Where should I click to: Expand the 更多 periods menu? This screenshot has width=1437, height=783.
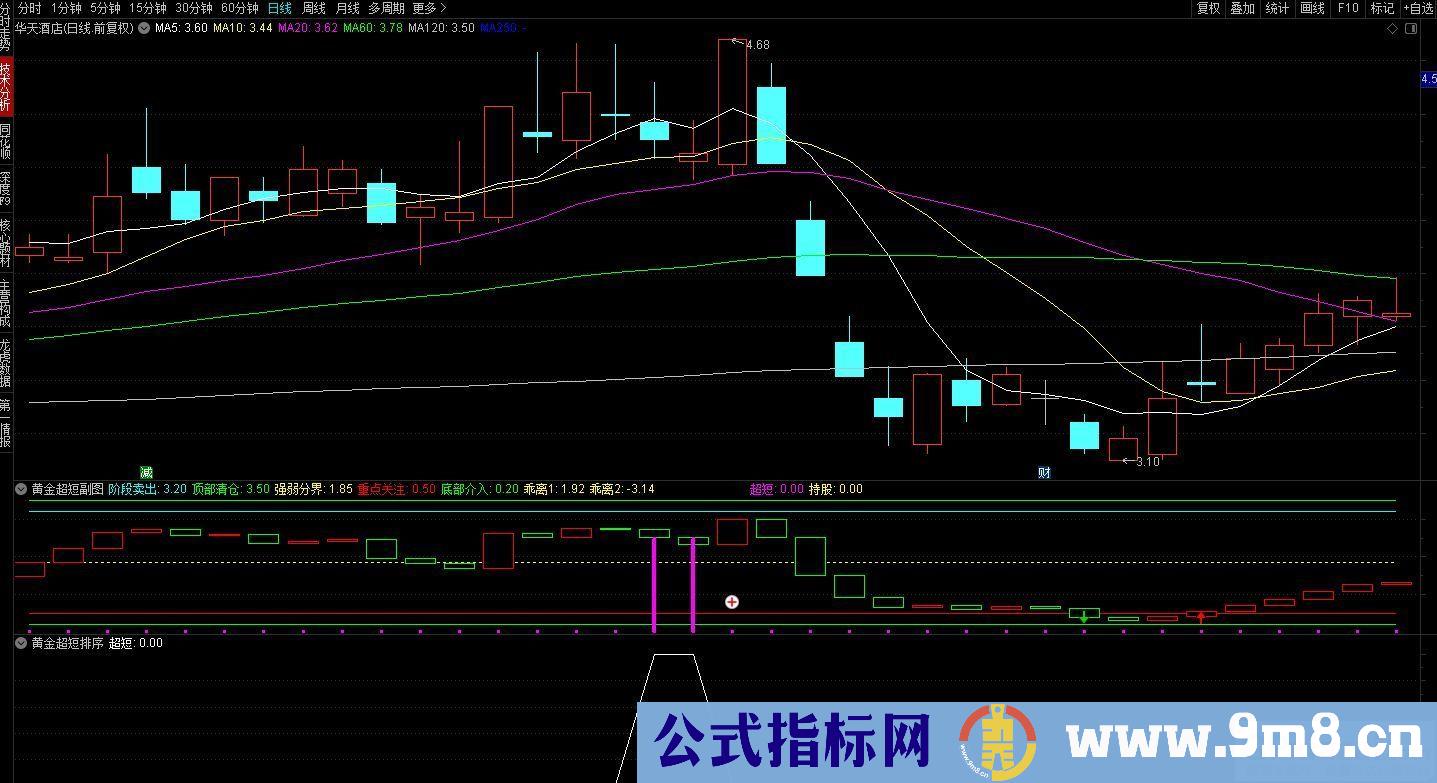coord(430,8)
